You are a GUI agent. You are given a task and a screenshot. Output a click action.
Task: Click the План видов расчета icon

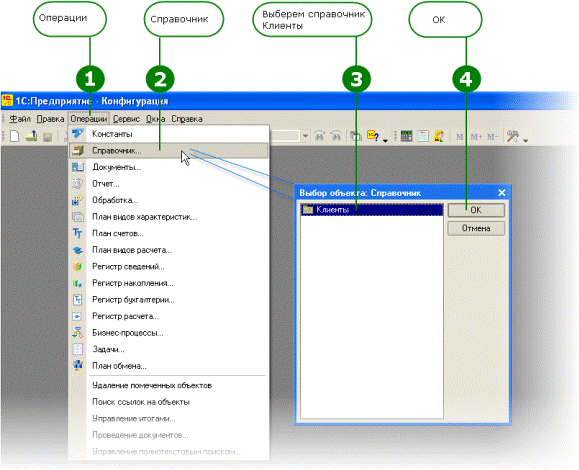(x=78, y=250)
